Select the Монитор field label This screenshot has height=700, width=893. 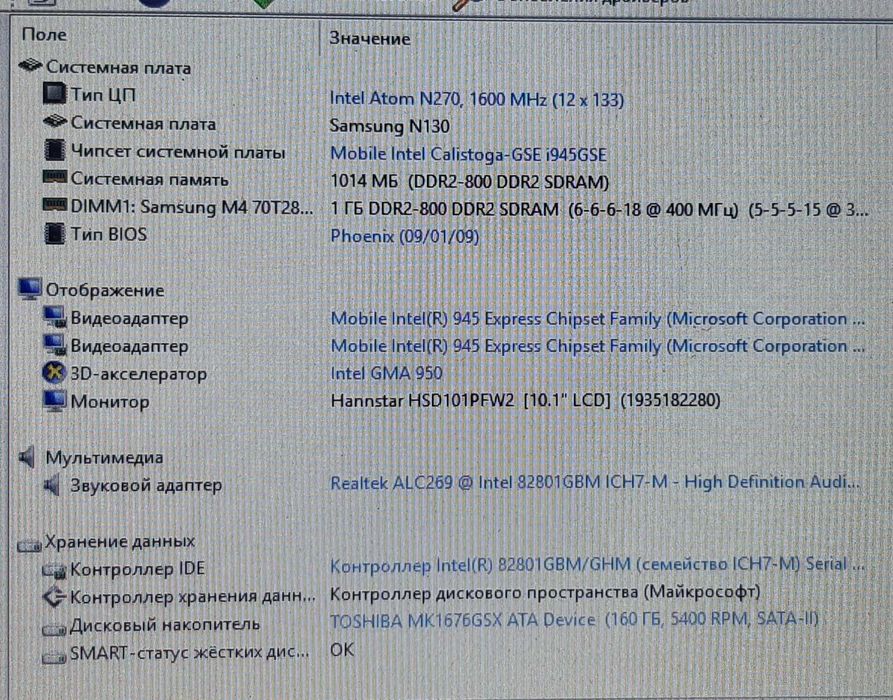110,402
